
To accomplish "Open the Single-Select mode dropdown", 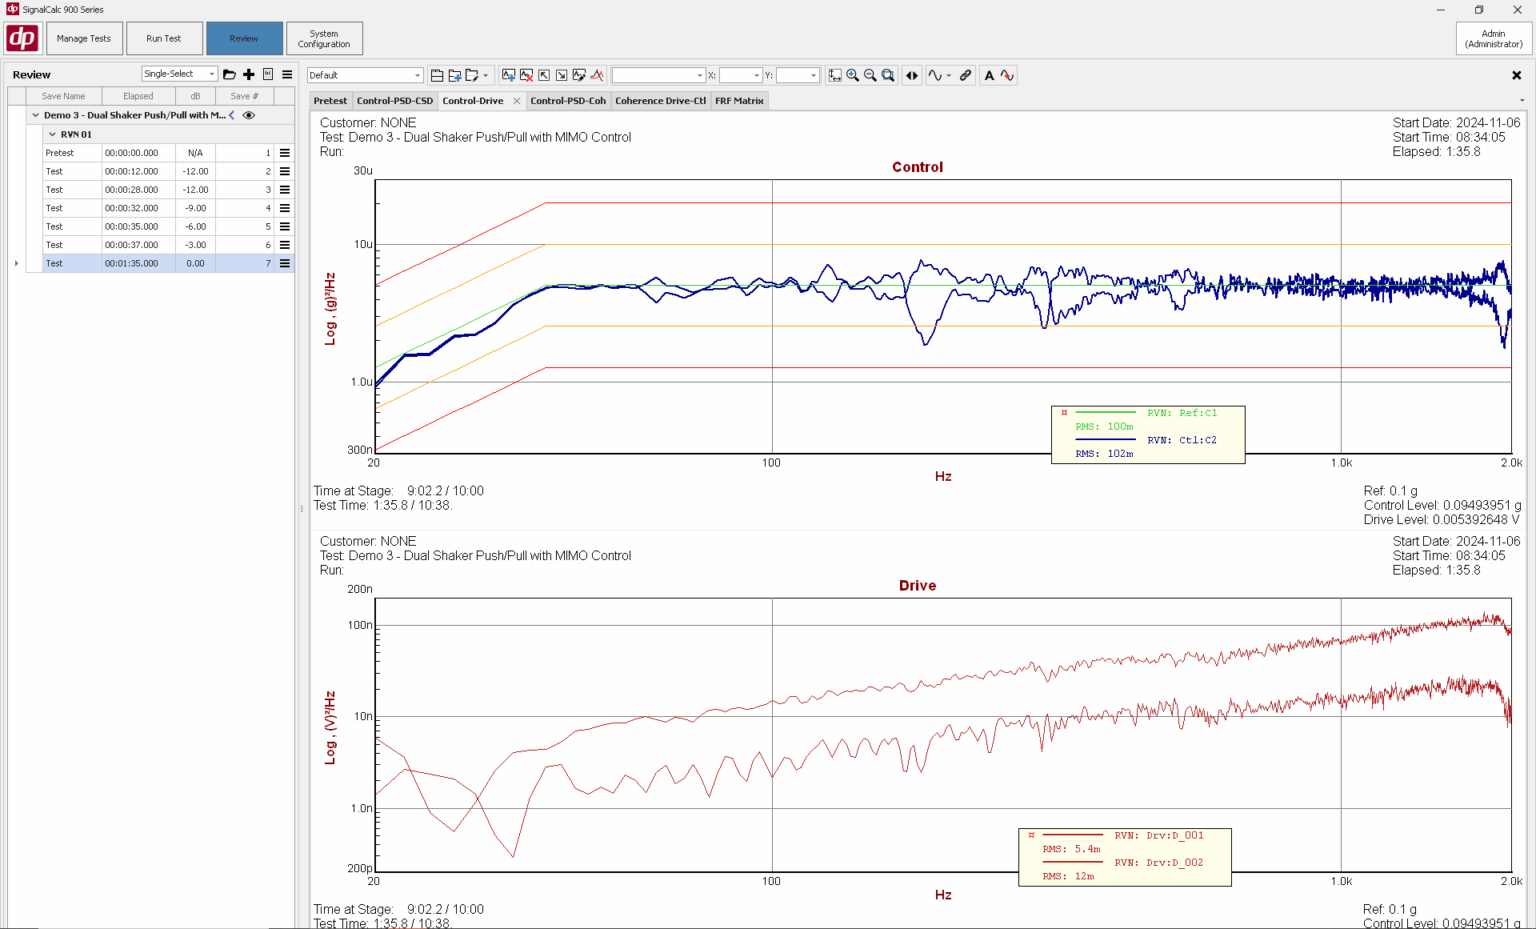I will point(179,74).
